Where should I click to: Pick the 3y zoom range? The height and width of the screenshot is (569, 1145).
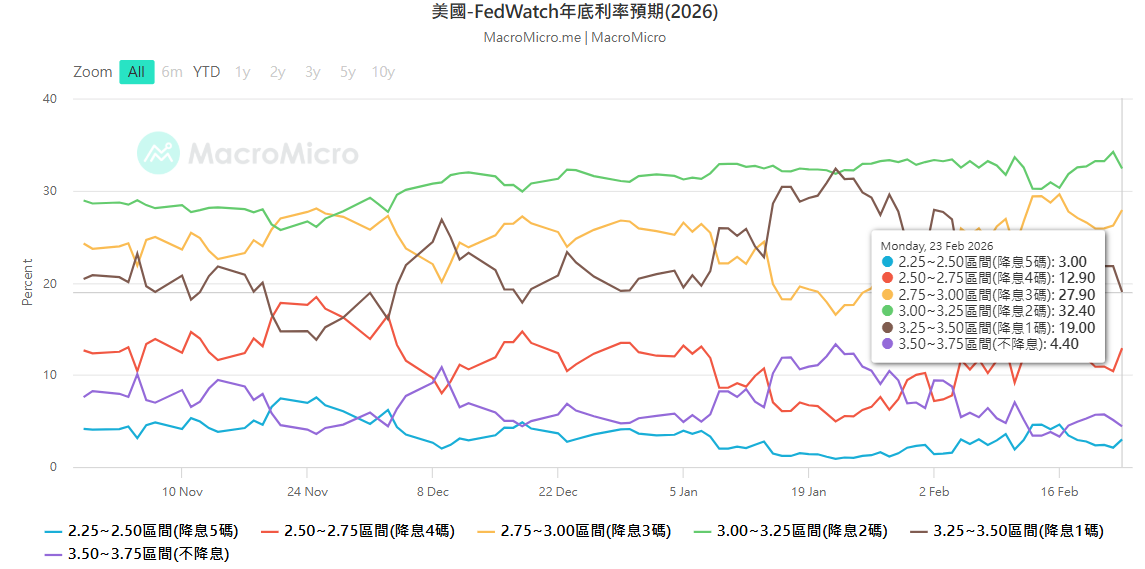pyautogui.click(x=313, y=72)
